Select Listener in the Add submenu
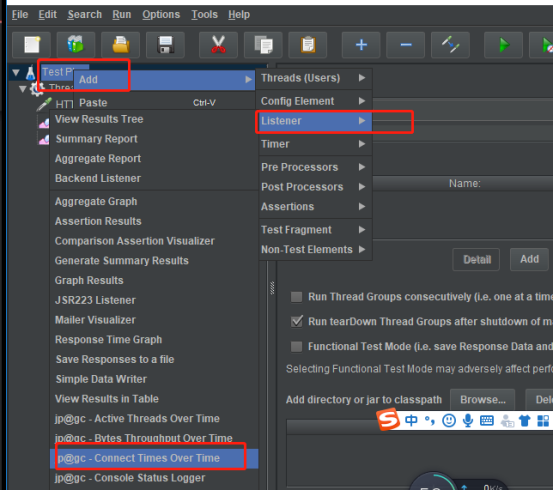Viewport: 554px width, 491px height. click(316, 121)
